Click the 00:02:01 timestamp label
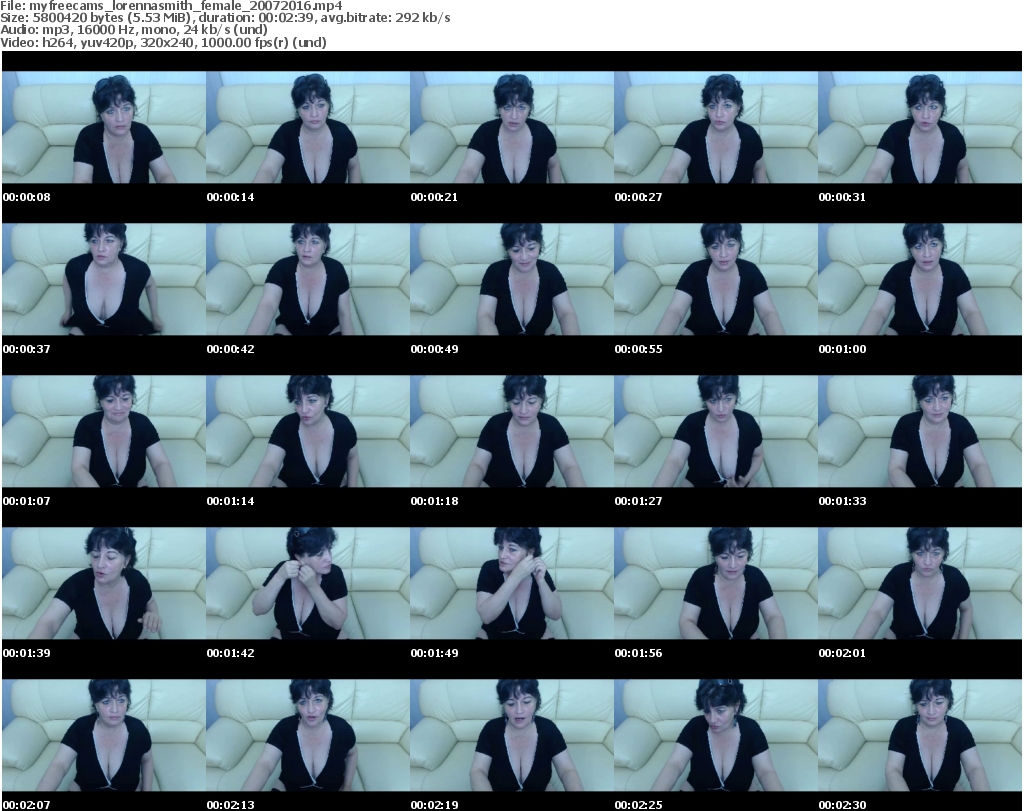The height and width of the screenshot is (811, 1024). tap(842, 653)
